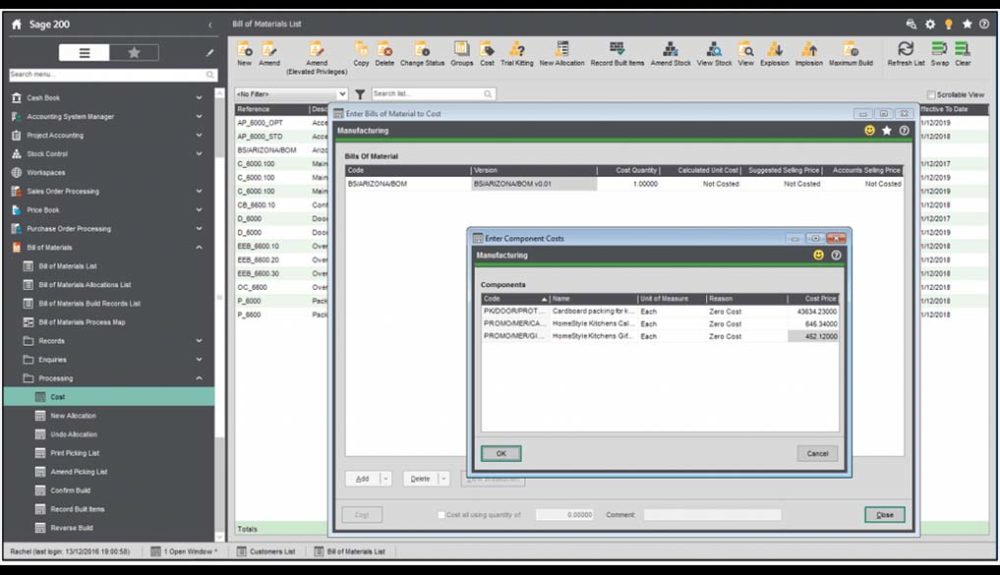Viewport: 1000px width, 575px height.
Task: Click the Swap toolbar icon
Action: pos(939,54)
